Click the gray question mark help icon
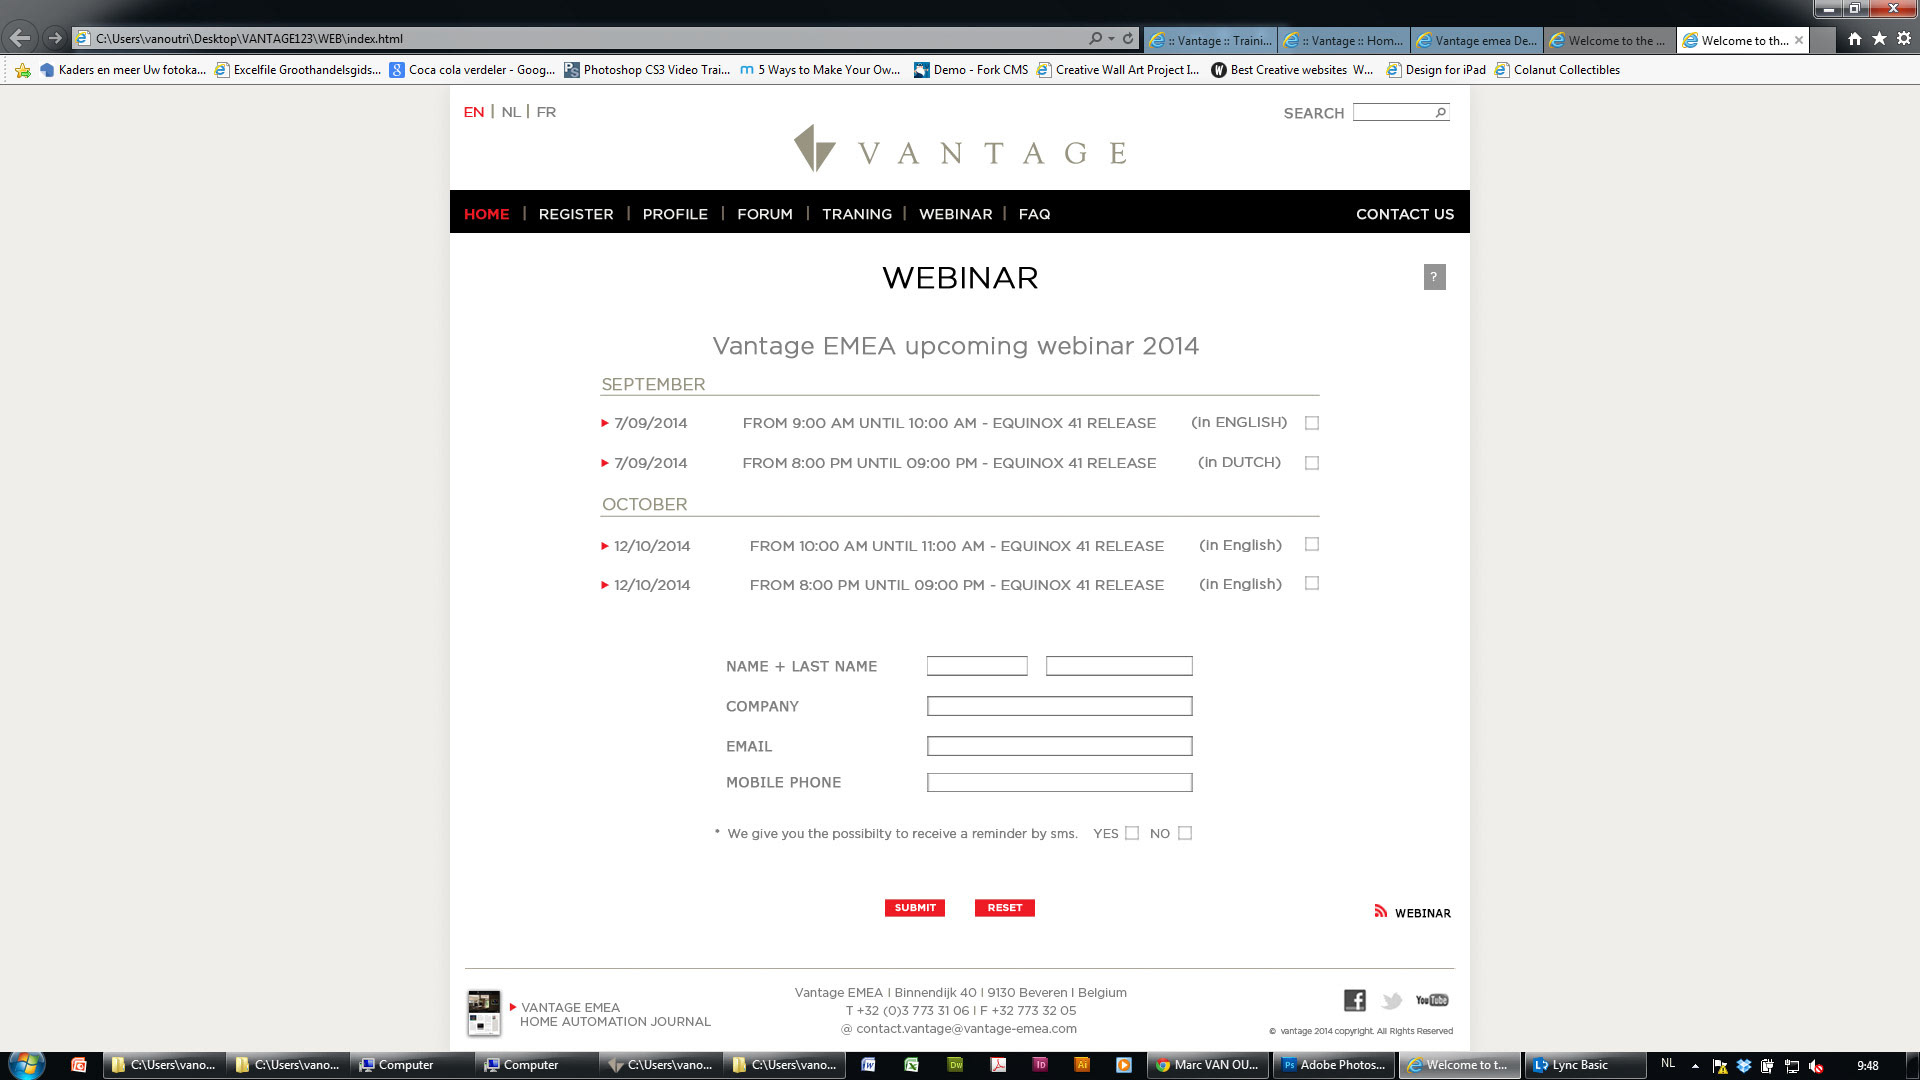 (x=1434, y=277)
